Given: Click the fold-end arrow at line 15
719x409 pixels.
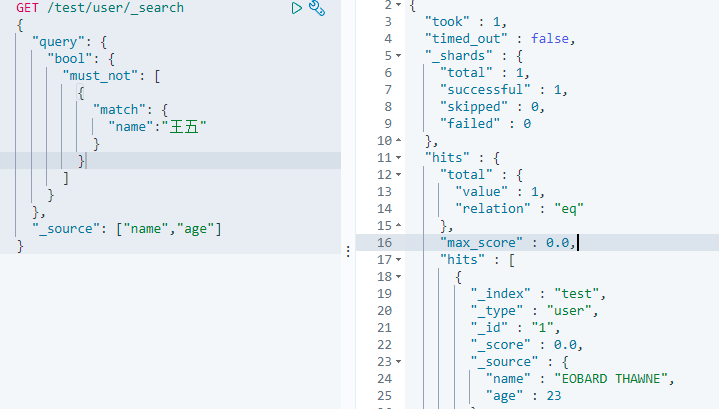Looking at the screenshot, I should (400, 226).
